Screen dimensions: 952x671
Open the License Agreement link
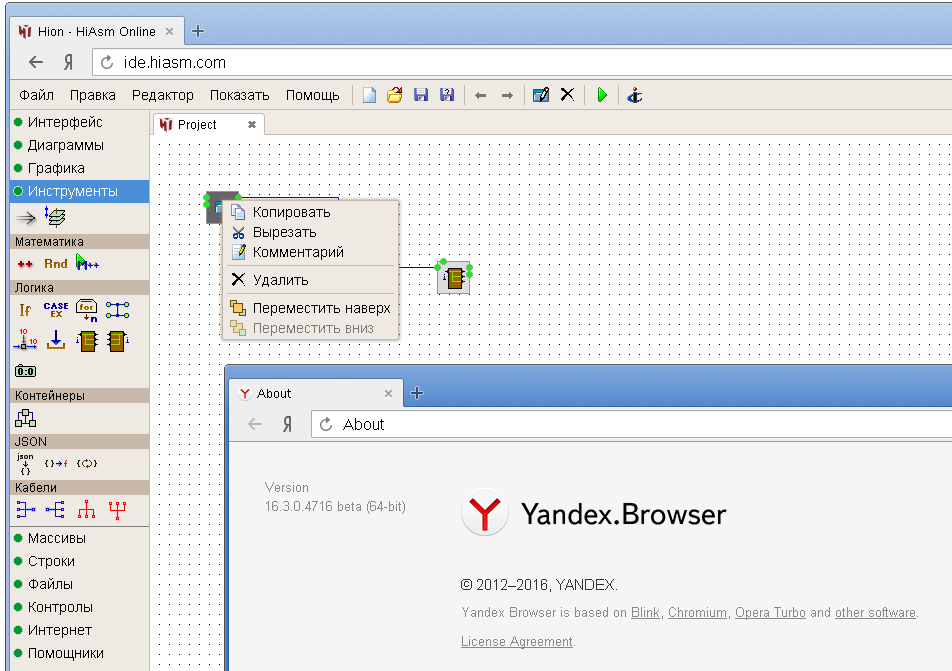pos(517,641)
